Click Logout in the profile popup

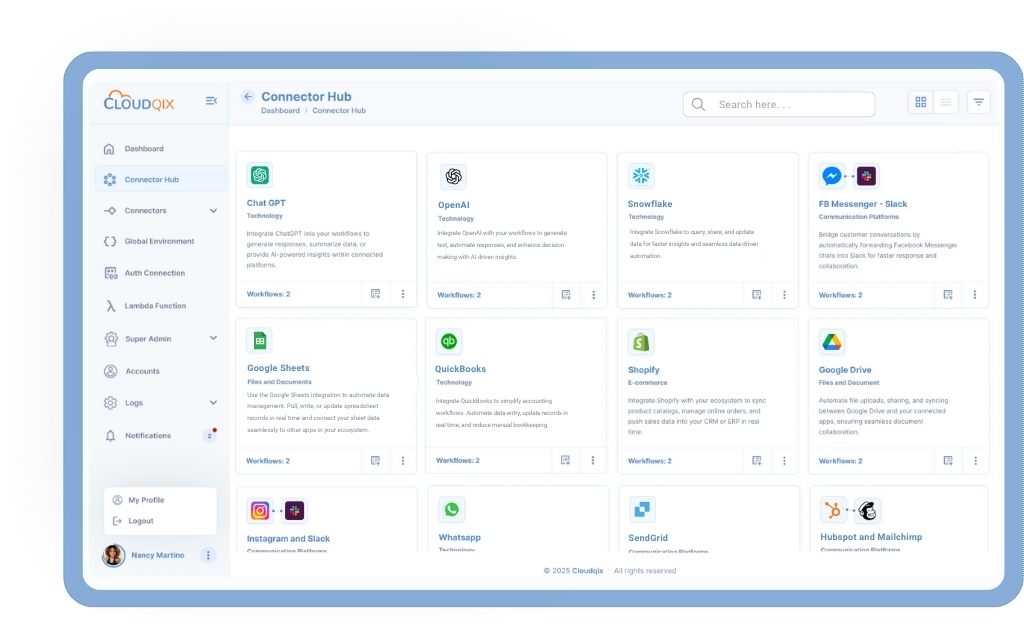pyautogui.click(x=141, y=521)
